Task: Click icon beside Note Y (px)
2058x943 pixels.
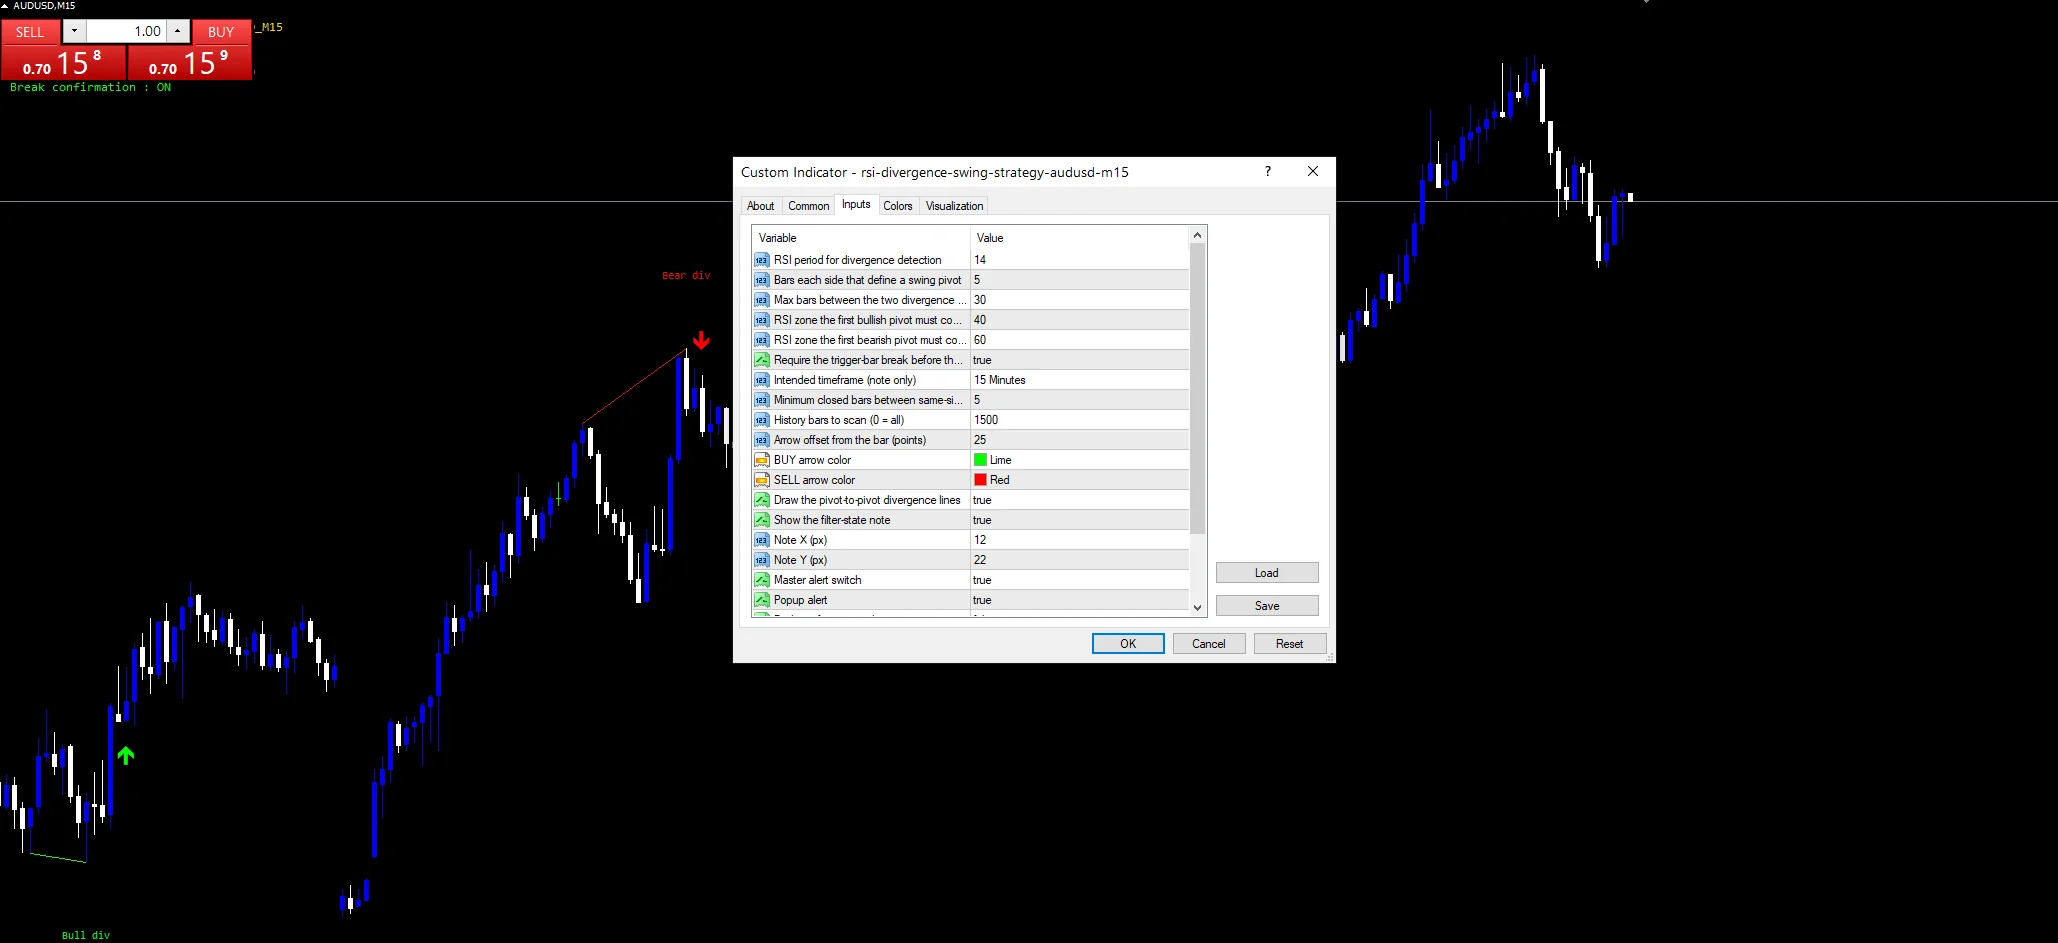Action: pyautogui.click(x=762, y=560)
